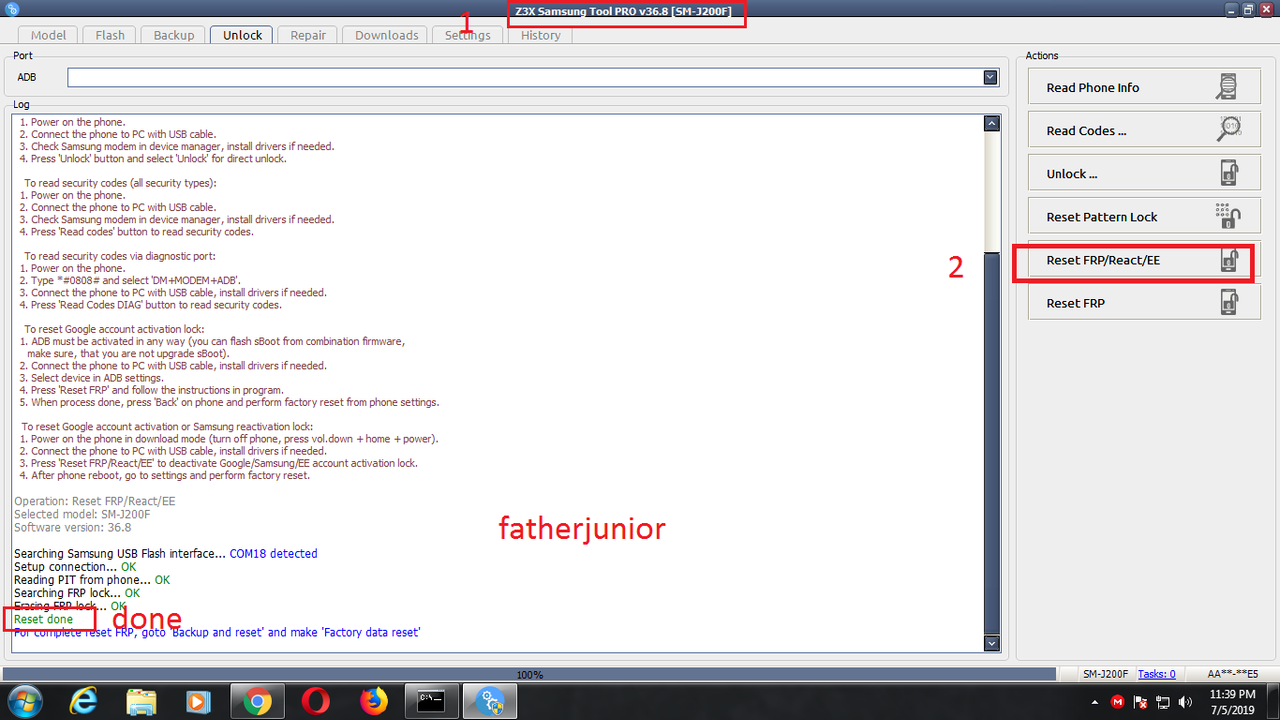Click the log scrollbar down arrow

tap(992, 643)
